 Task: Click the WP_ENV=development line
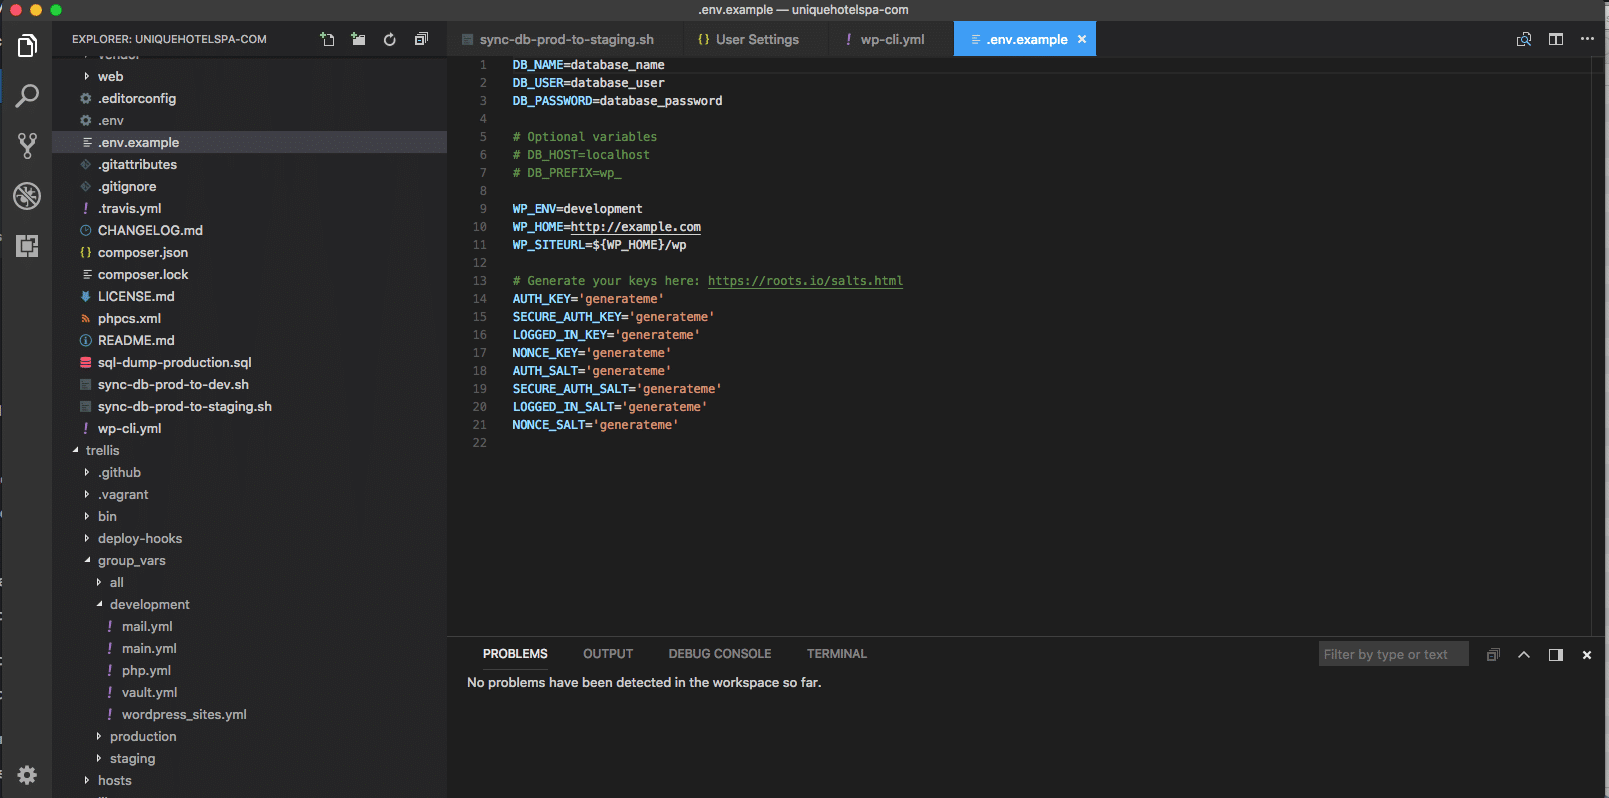[577, 209]
